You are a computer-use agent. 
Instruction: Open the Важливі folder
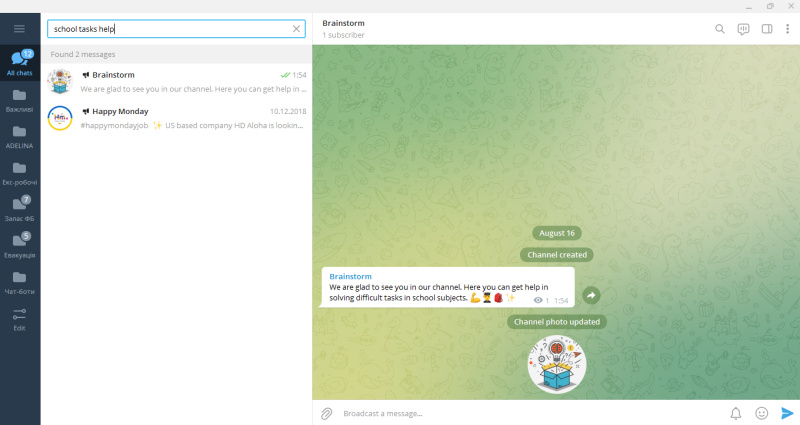pos(20,100)
